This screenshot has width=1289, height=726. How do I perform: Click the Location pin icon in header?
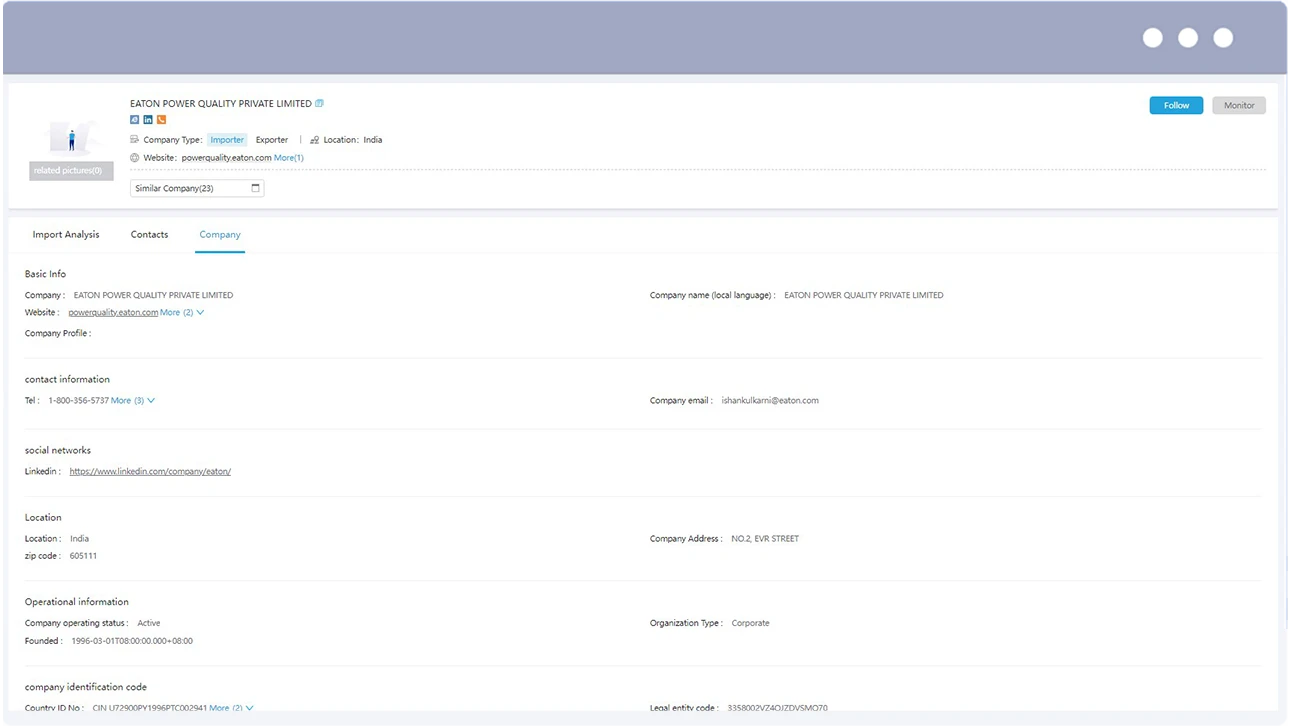click(314, 140)
